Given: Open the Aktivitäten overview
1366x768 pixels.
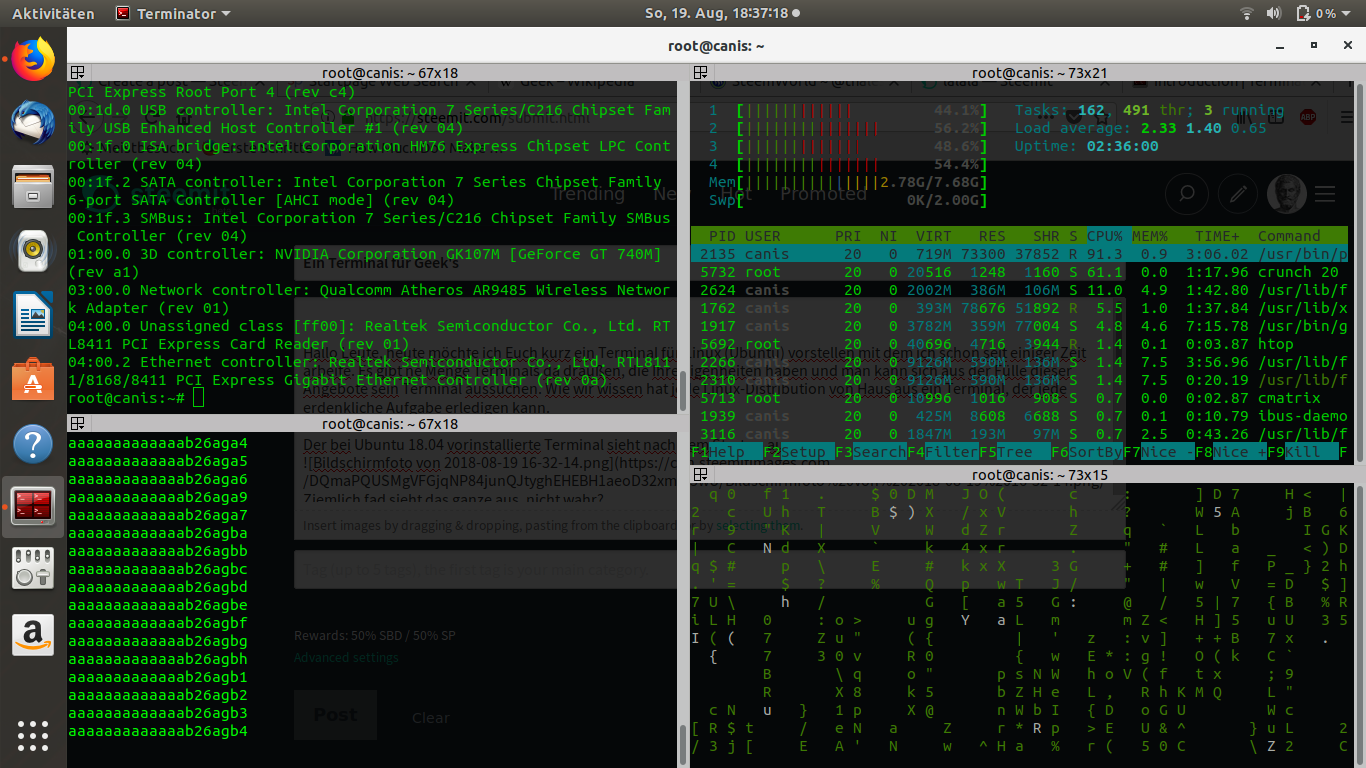Looking at the screenshot, I should coord(53,14).
